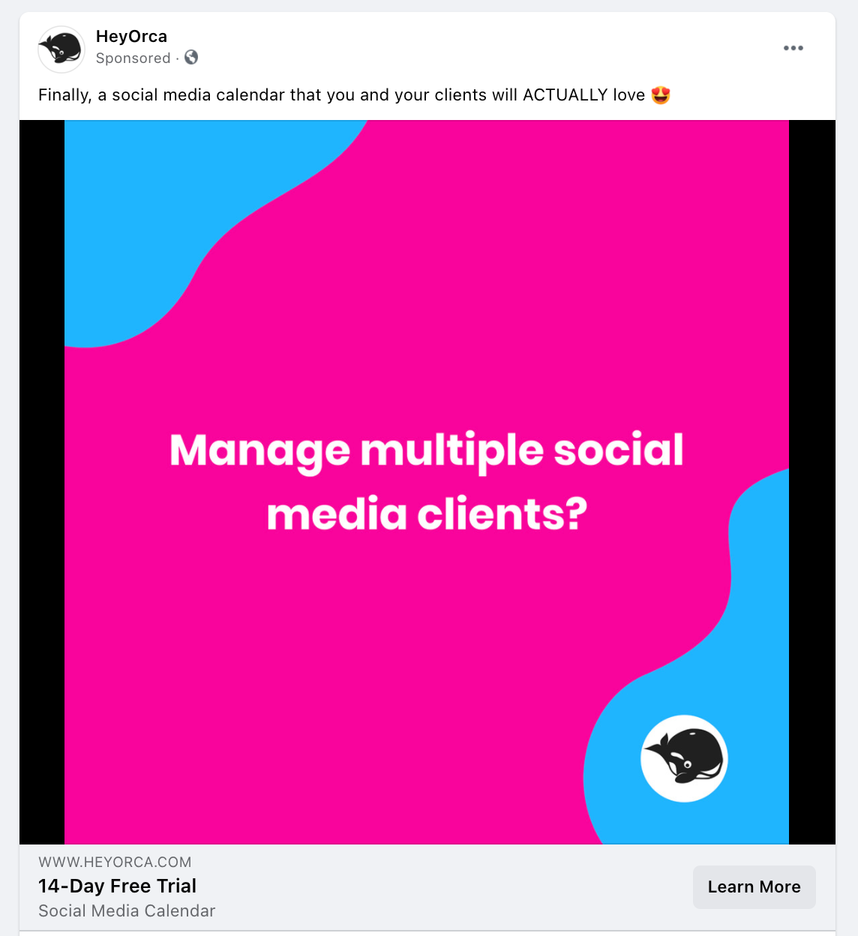Open the three-dots post options menu
The image size is (858, 936).
pyautogui.click(x=794, y=47)
